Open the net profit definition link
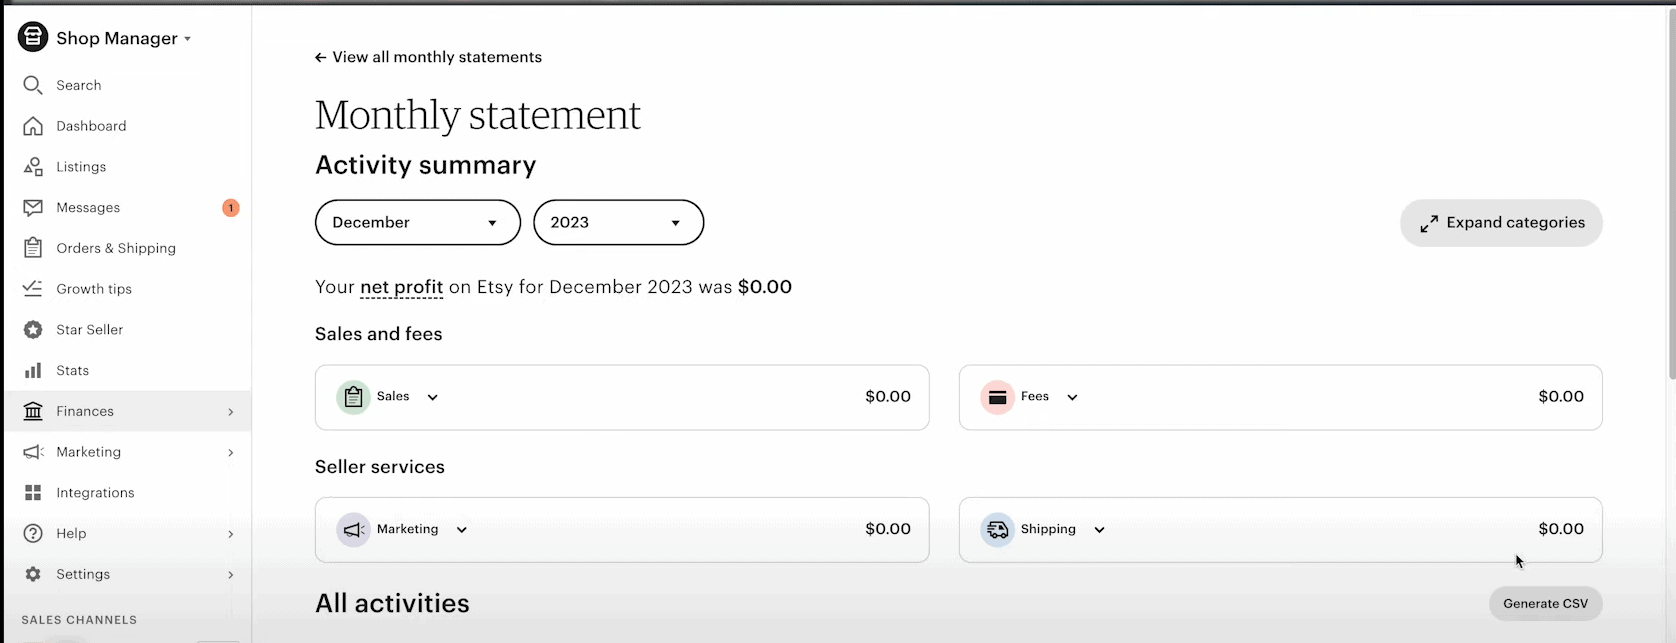 (x=401, y=287)
